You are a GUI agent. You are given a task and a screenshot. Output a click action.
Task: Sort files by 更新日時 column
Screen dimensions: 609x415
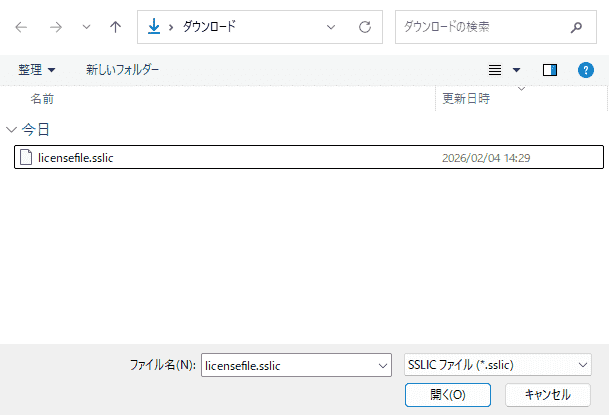[x=466, y=99]
